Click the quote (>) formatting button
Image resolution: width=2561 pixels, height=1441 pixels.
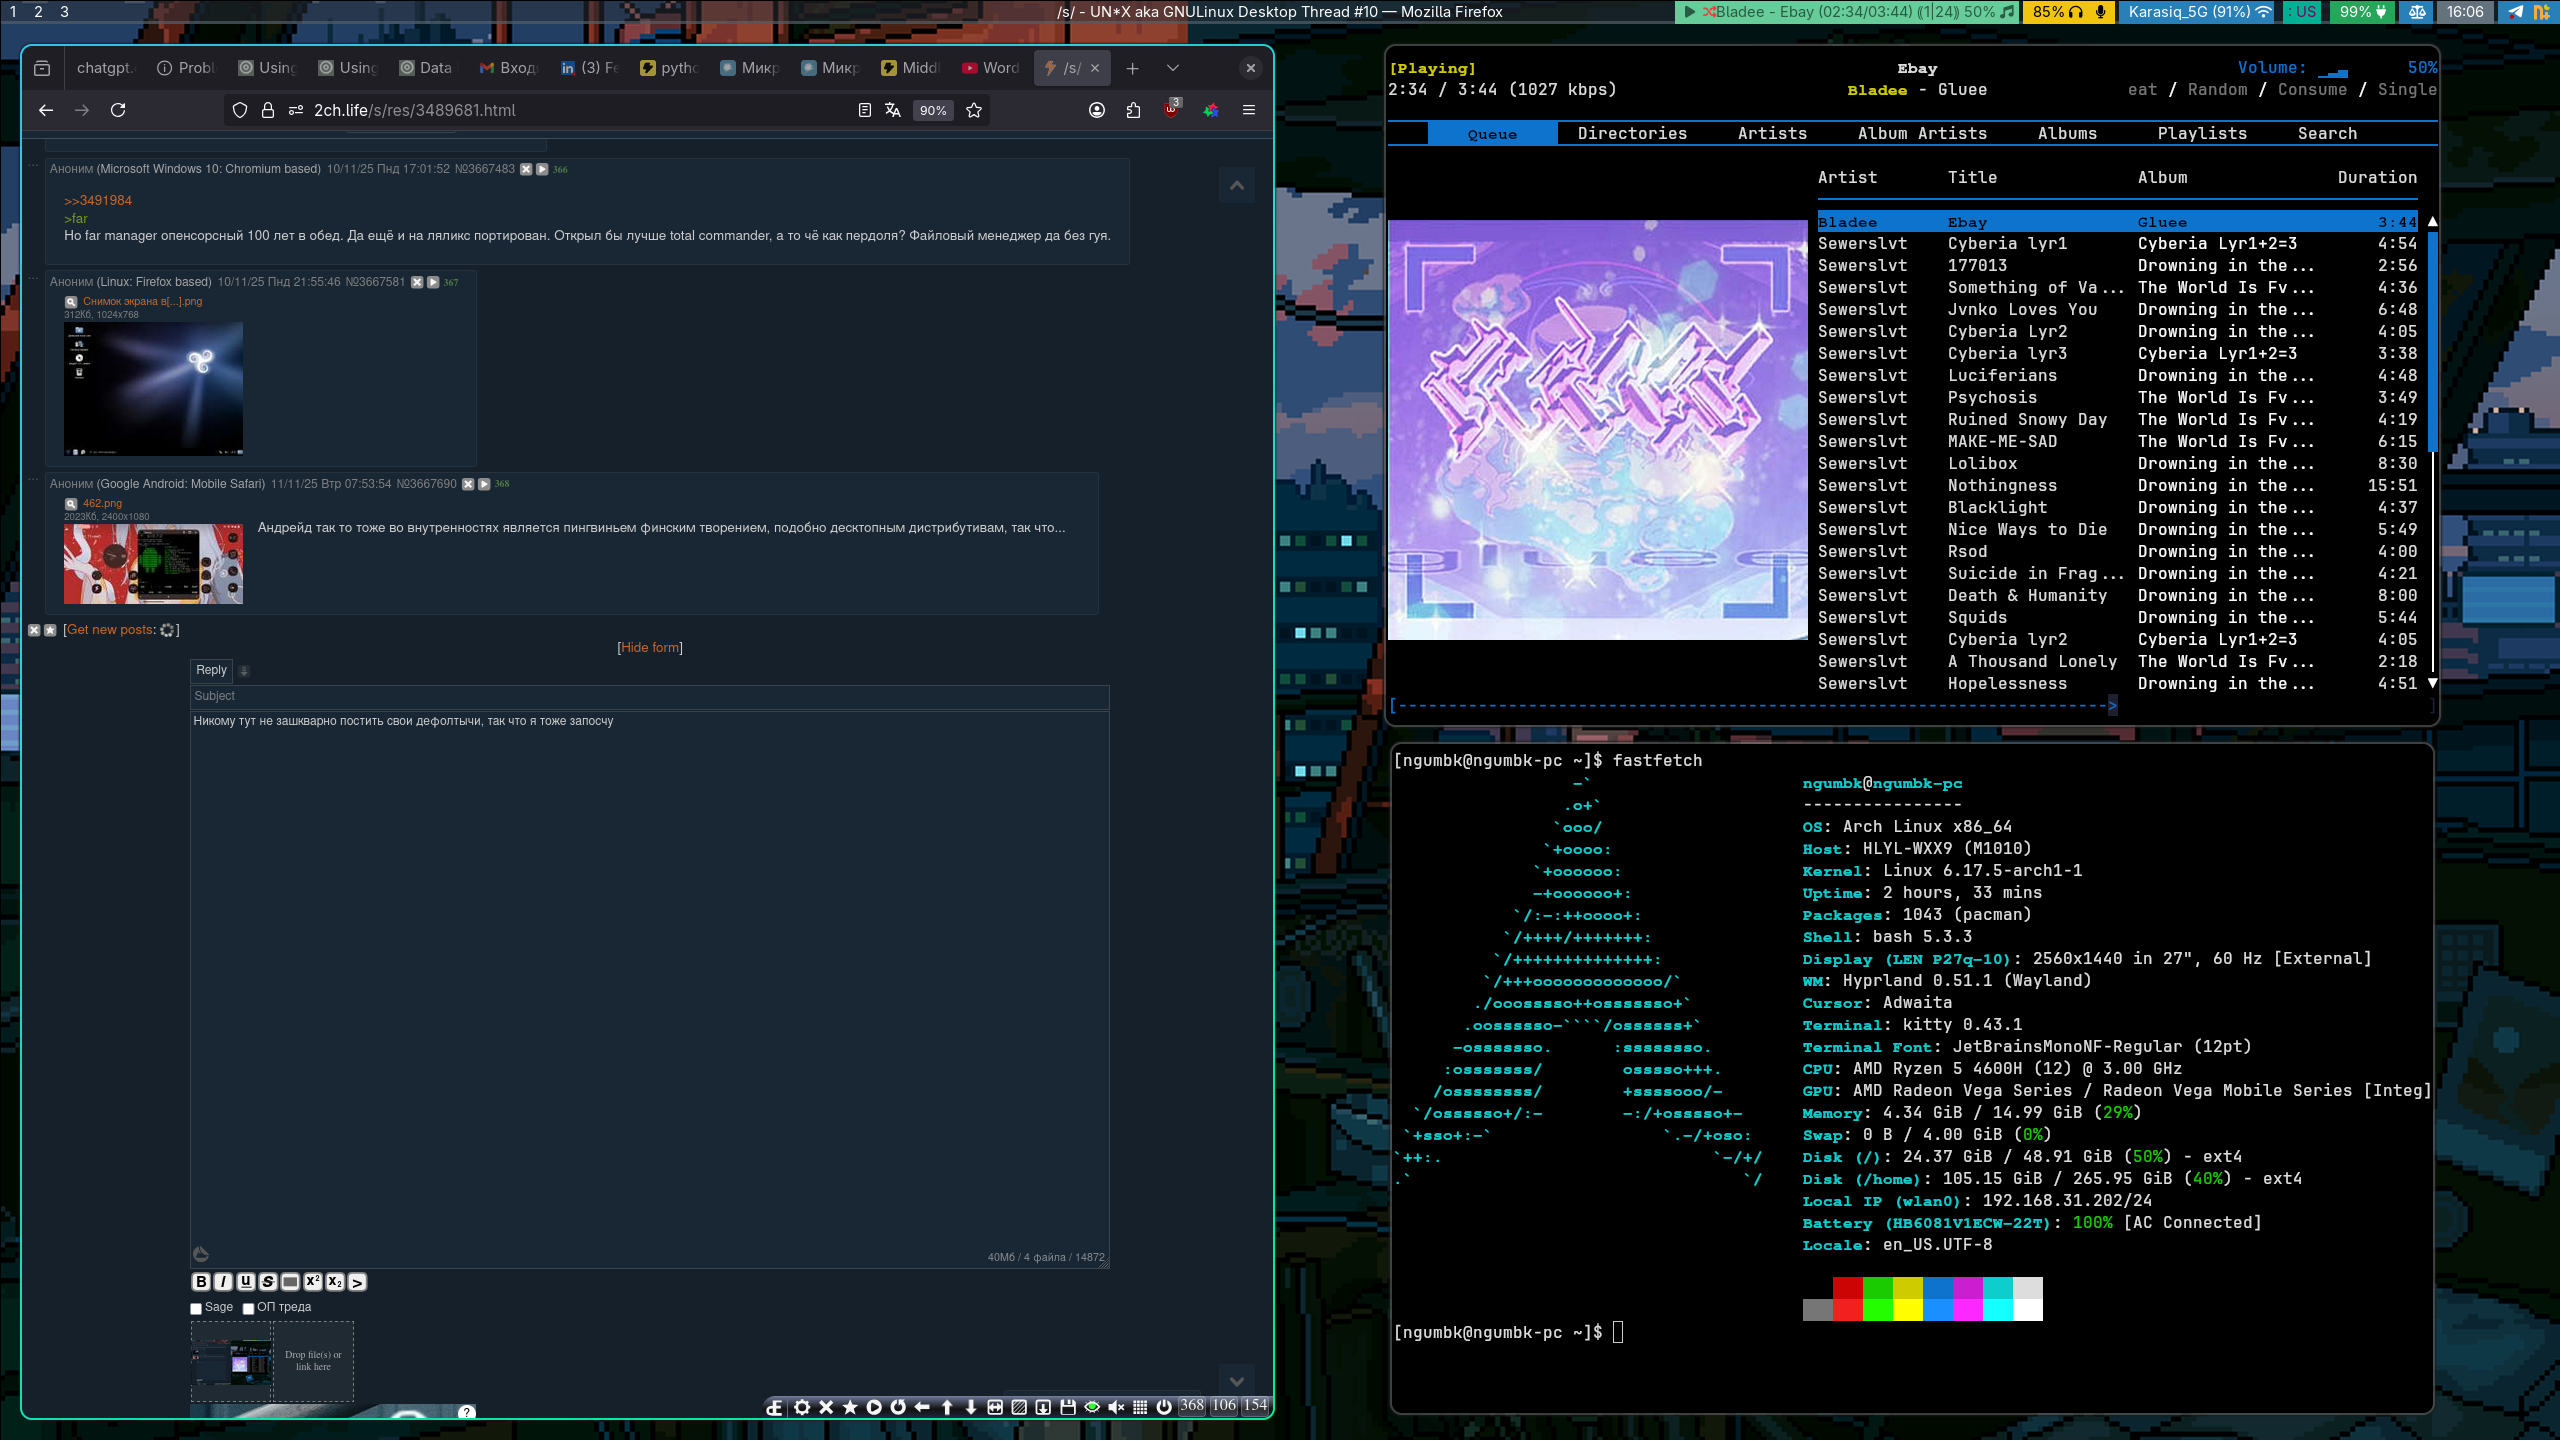tap(357, 1282)
